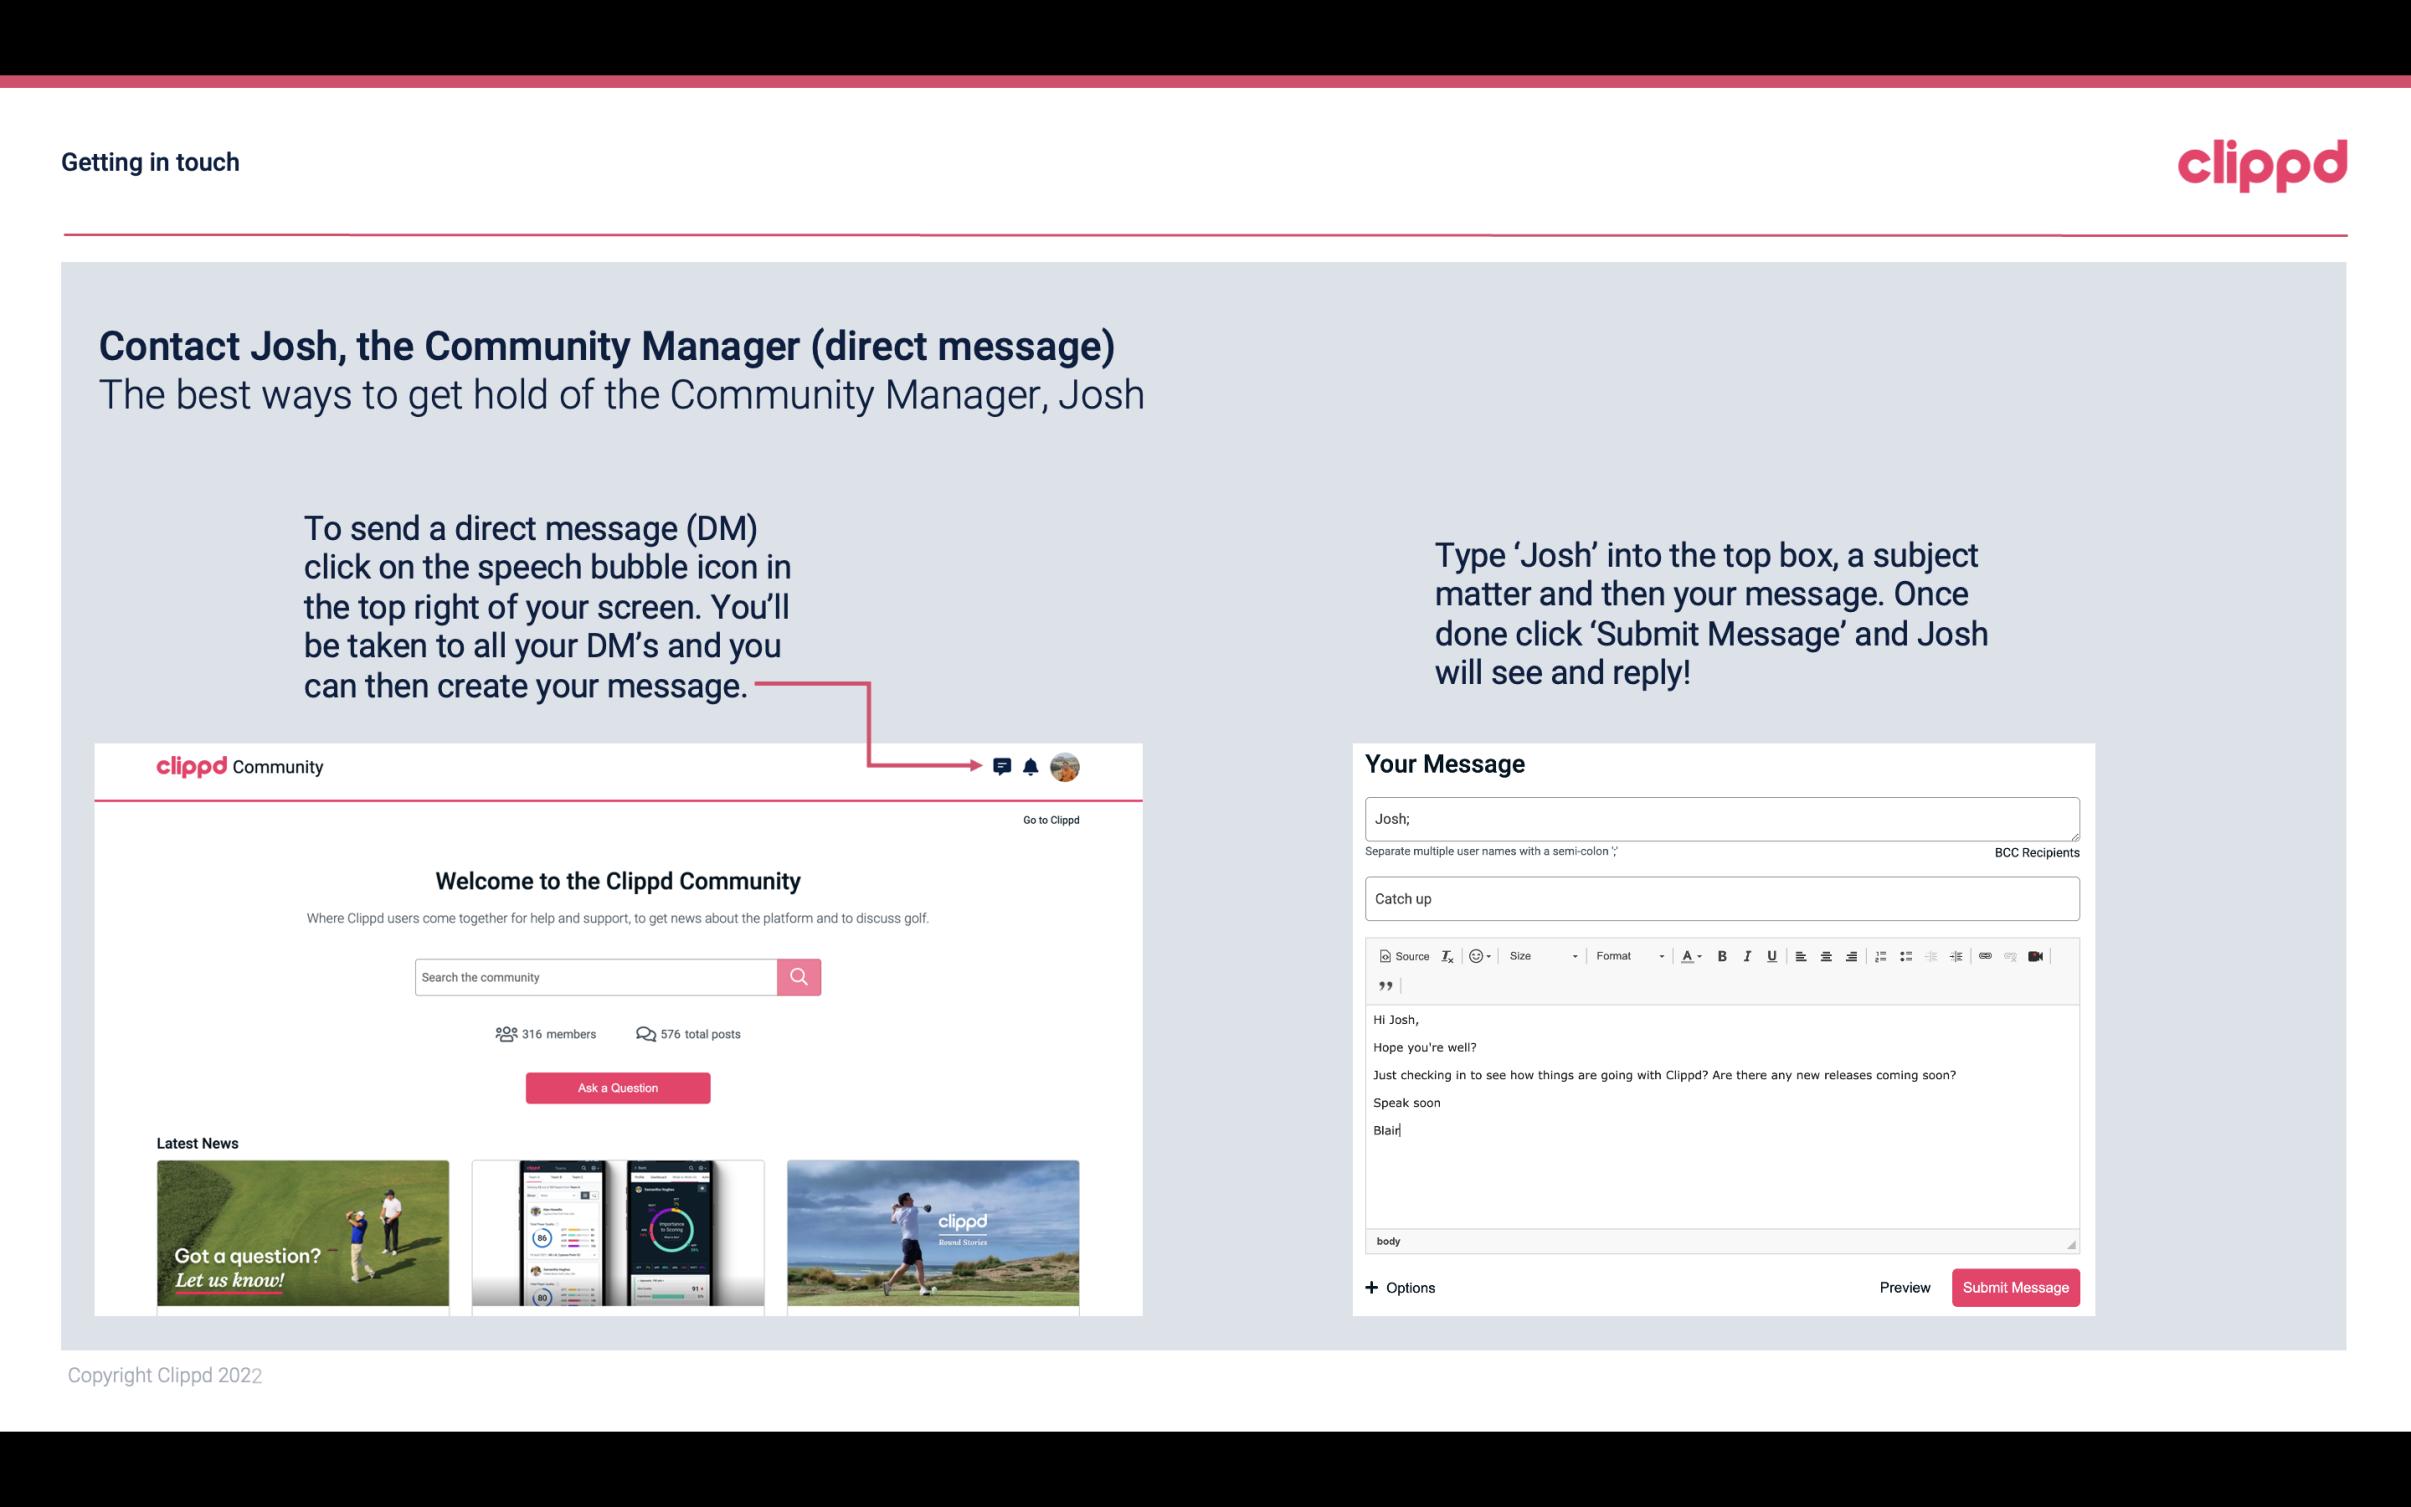Click the italic formatting I icon
2411x1507 pixels.
[x=1744, y=955]
